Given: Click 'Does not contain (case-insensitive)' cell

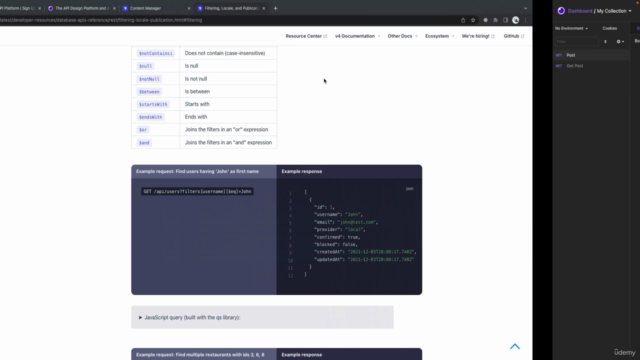Looking at the screenshot, I should pyautogui.click(x=228, y=53).
